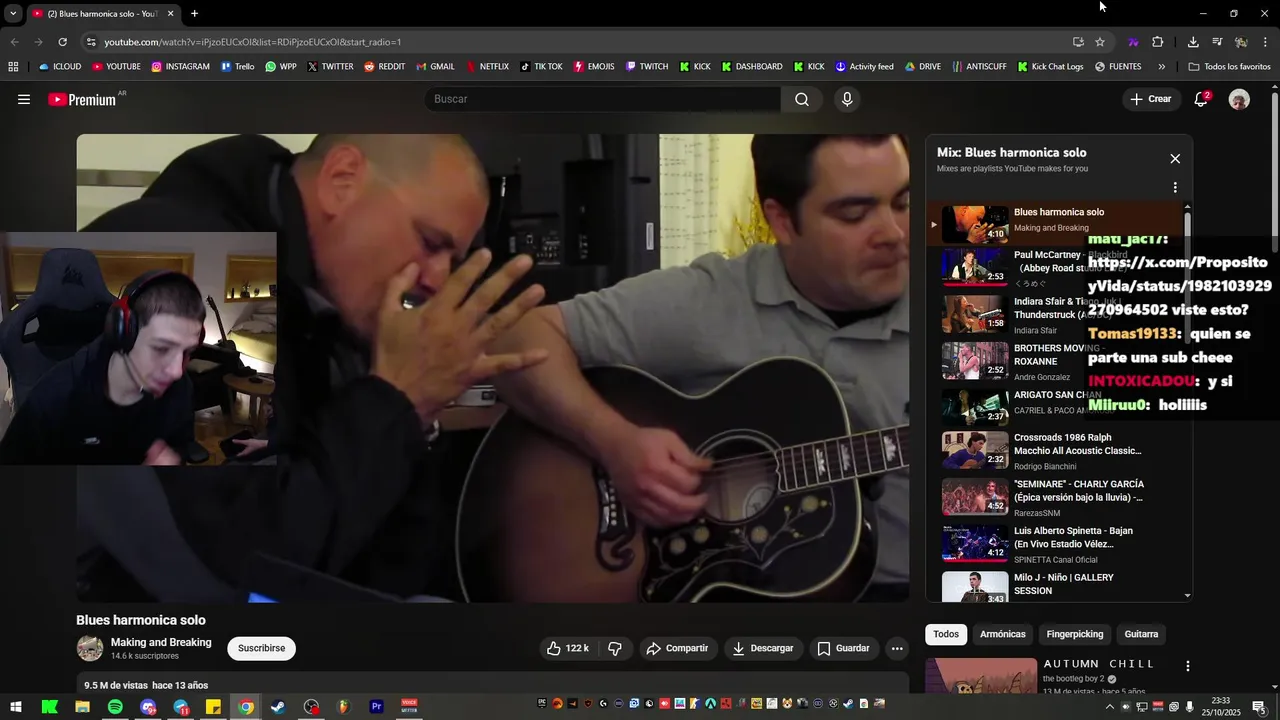Open options for Autumn Chill recommendation
1280x720 pixels.
1188,666
